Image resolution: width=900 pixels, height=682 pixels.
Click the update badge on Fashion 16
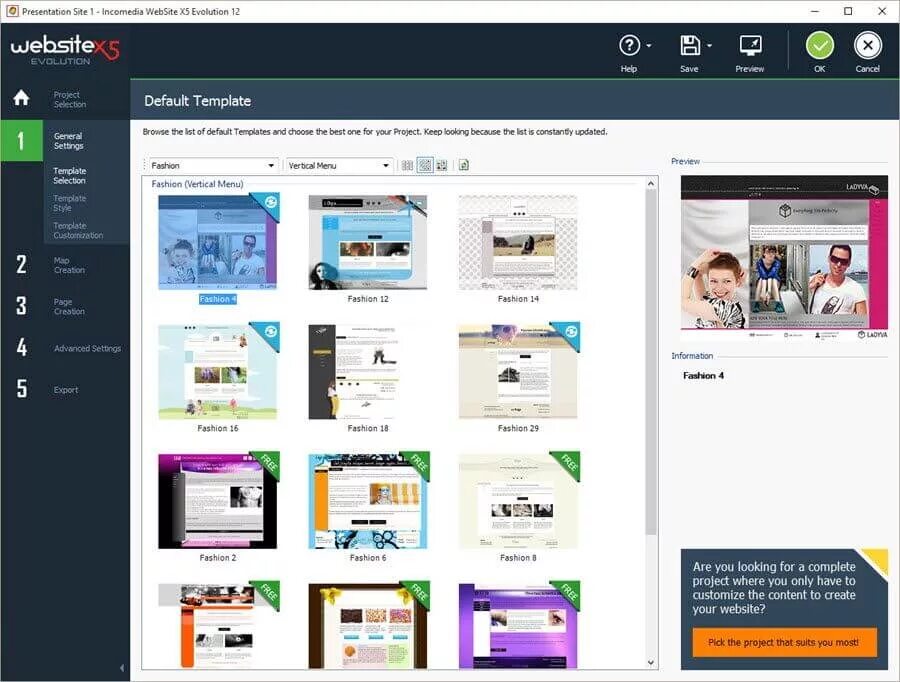[270, 332]
